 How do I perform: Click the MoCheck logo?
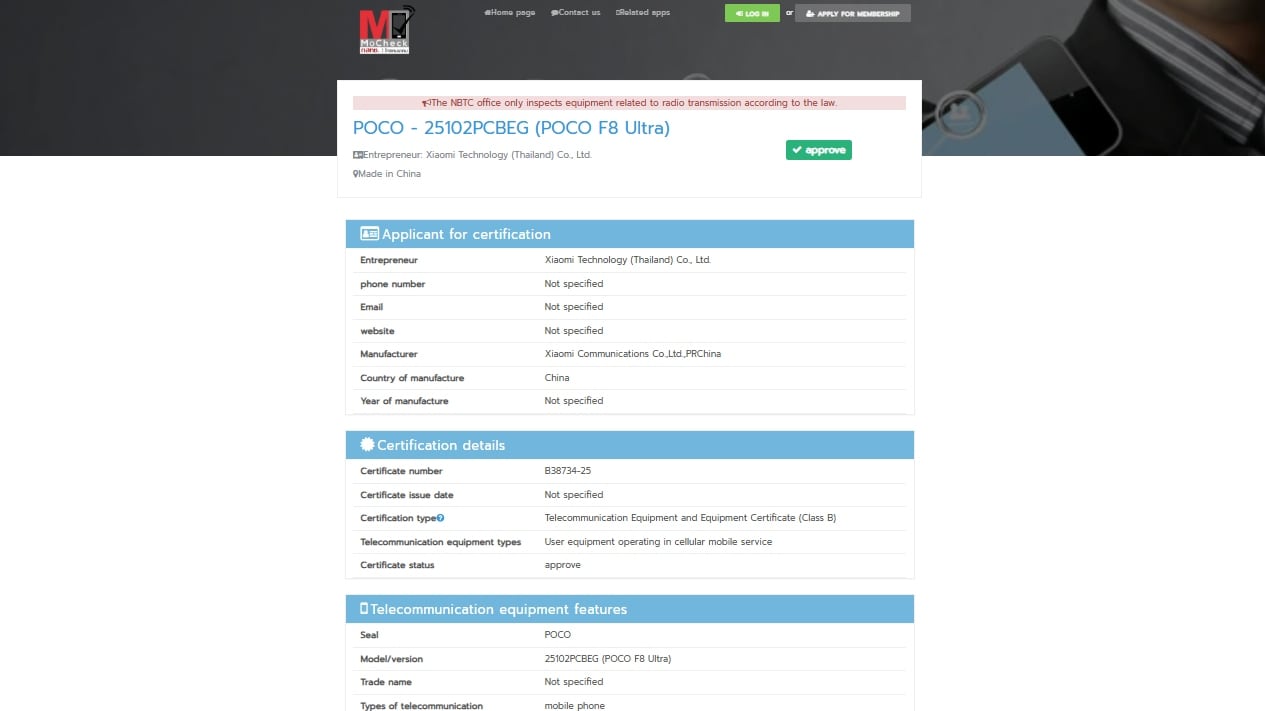click(385, 29)
